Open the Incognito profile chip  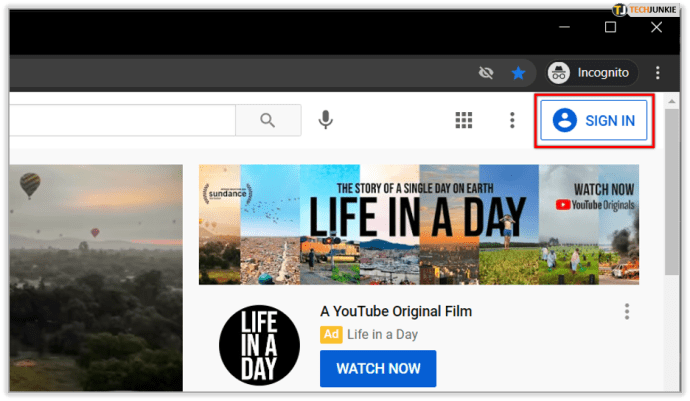pos(592,73)
